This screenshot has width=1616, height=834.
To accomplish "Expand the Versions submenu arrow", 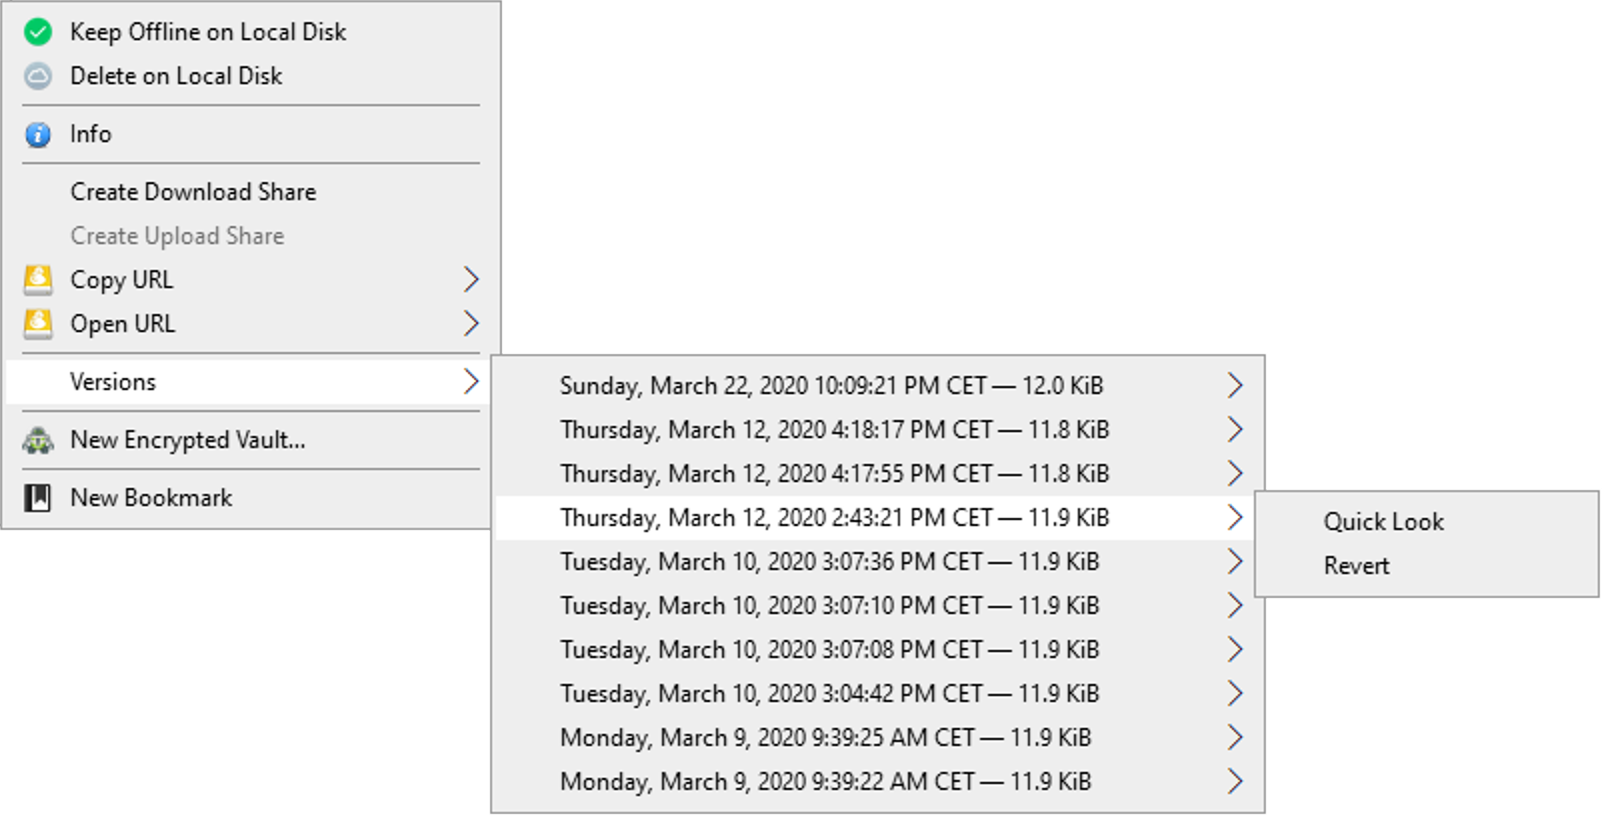I will point(471,382).
